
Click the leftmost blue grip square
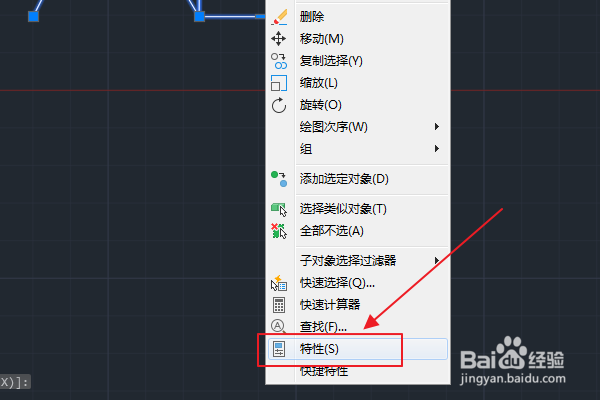coord(34,16)
